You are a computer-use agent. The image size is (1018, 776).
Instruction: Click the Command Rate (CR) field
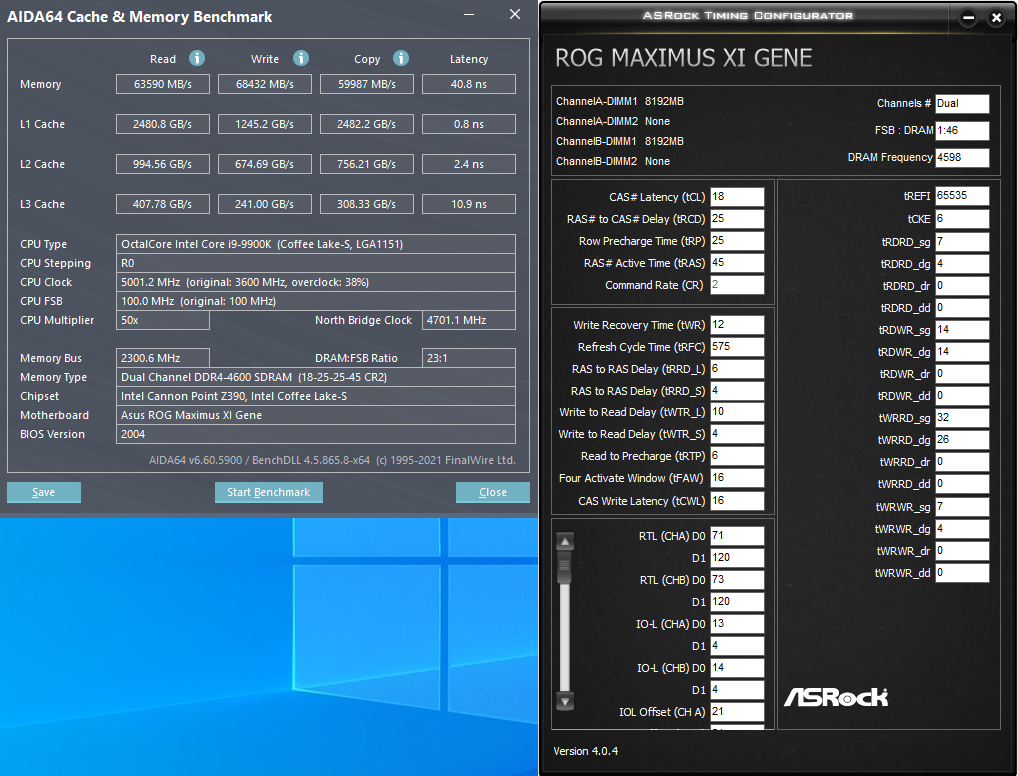click(737, 285)
